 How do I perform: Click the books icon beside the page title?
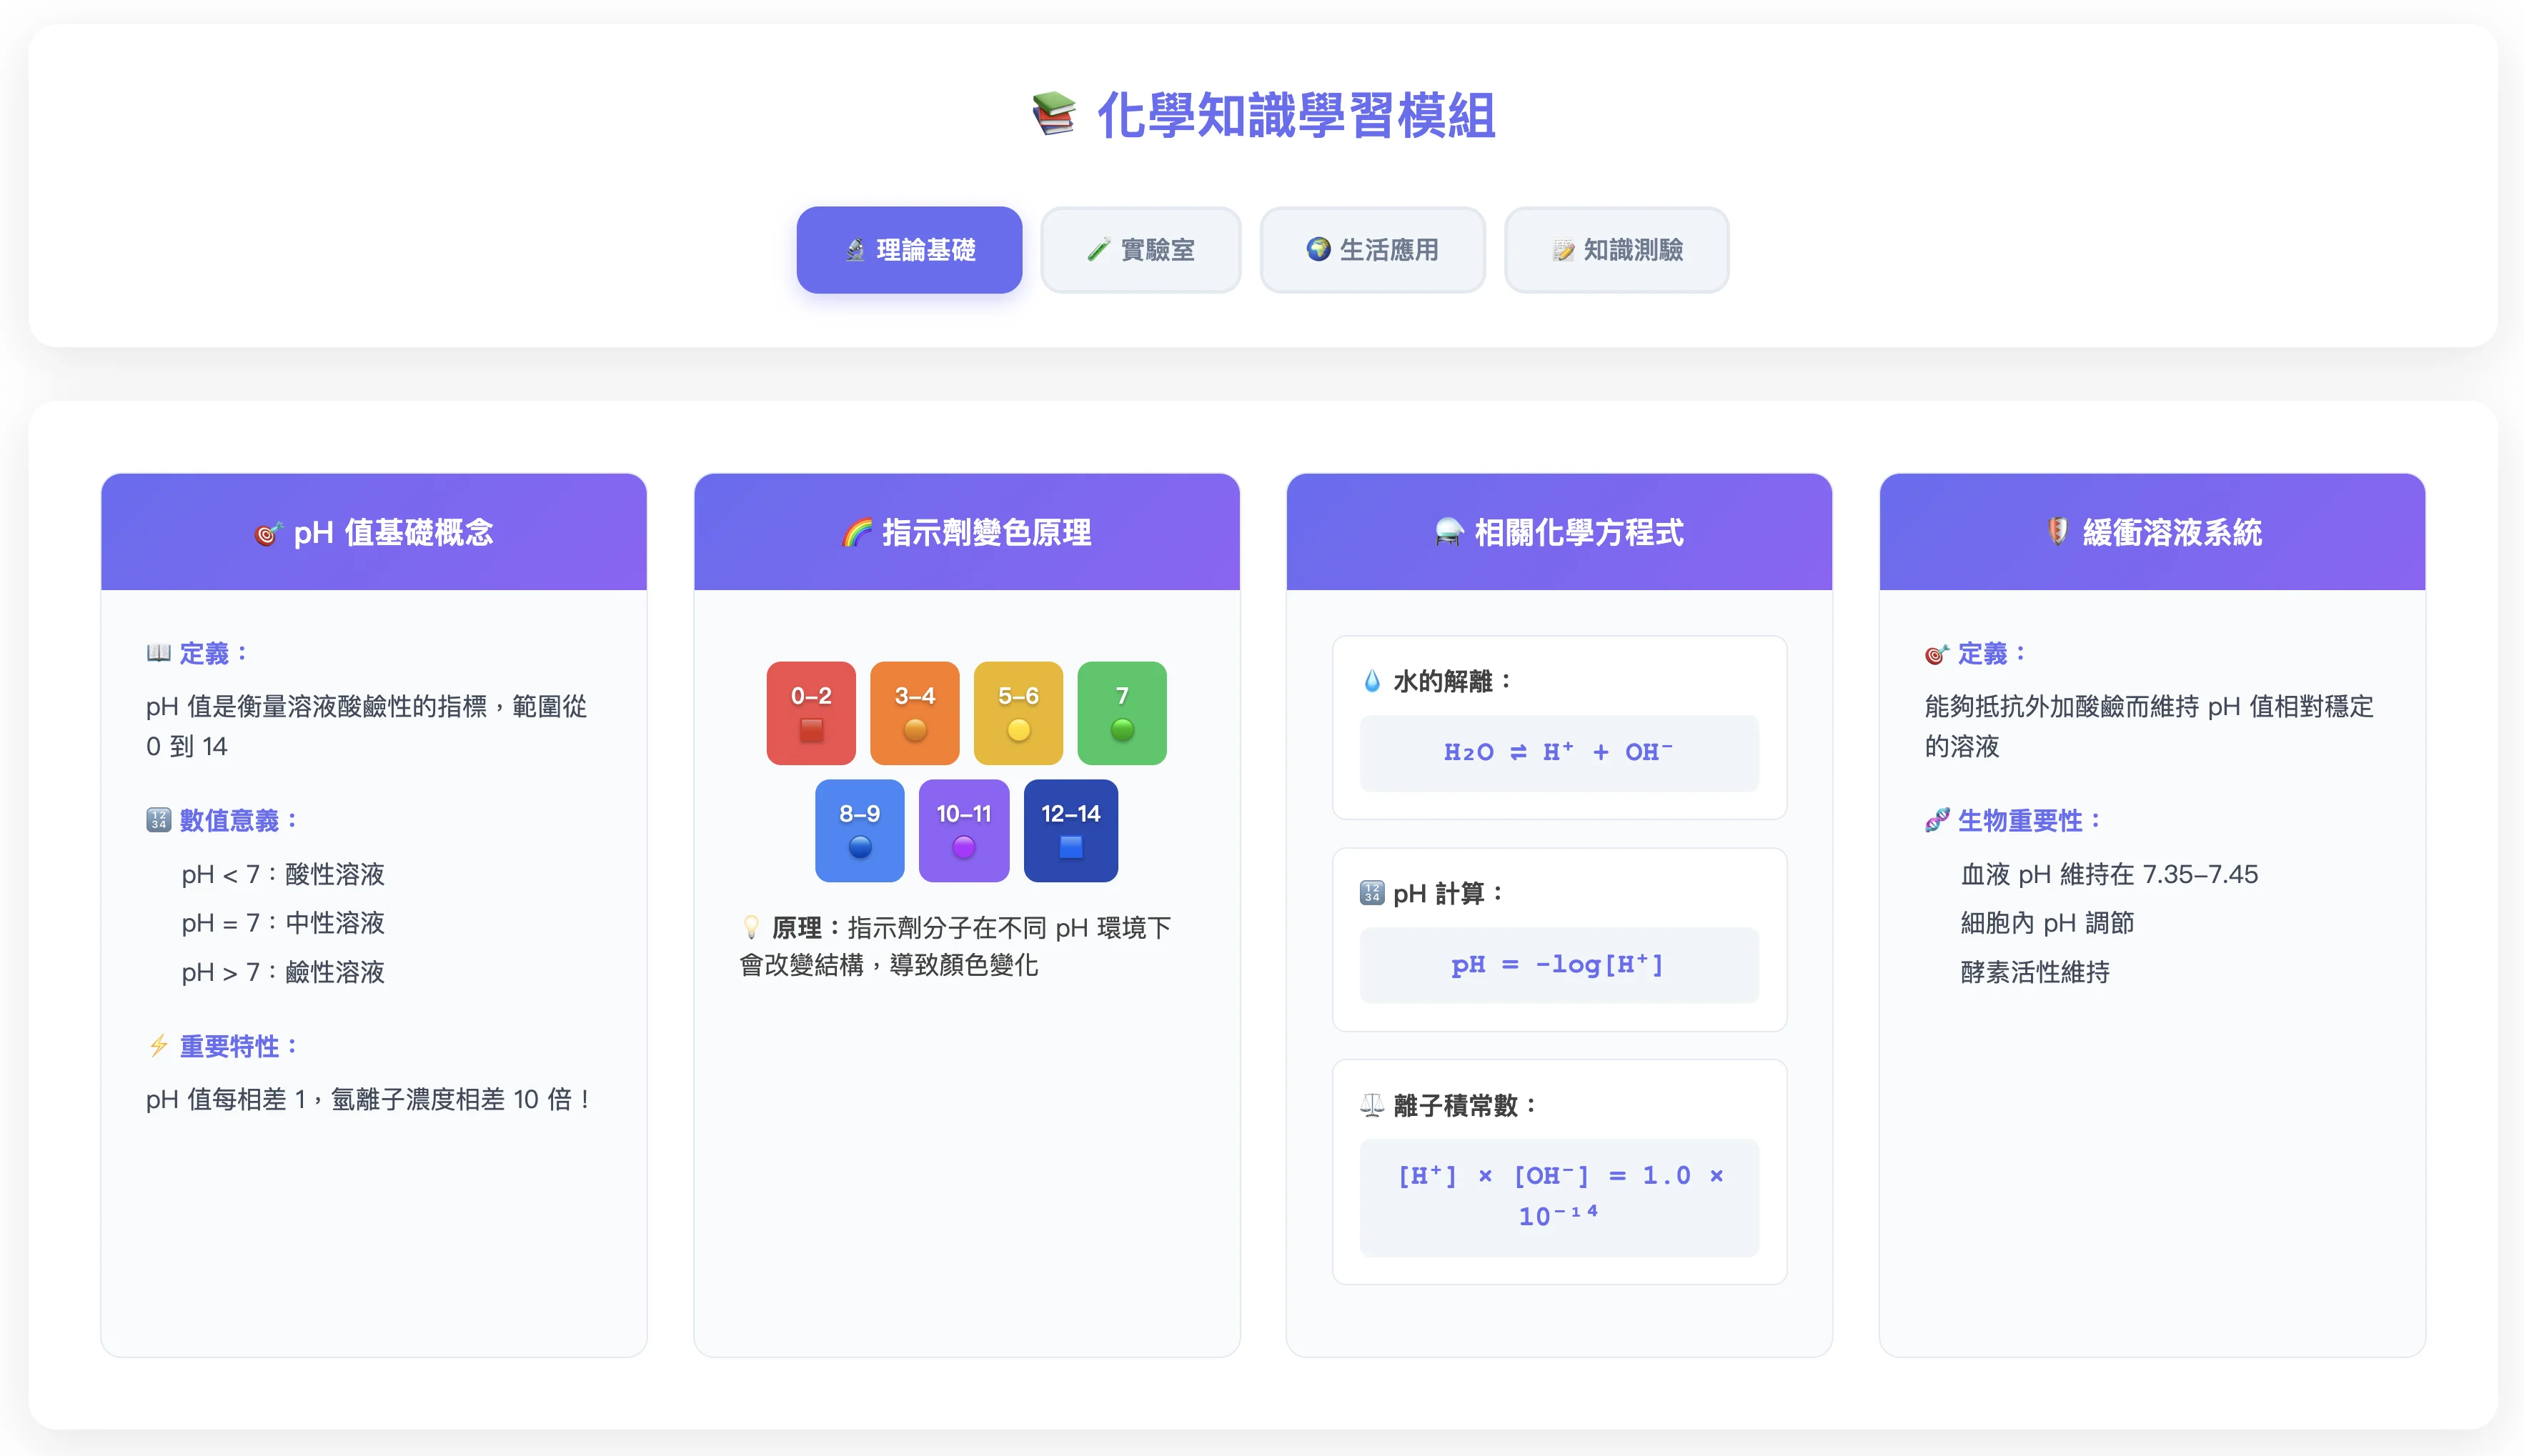pyautogui.click(x=1054, y=114)
